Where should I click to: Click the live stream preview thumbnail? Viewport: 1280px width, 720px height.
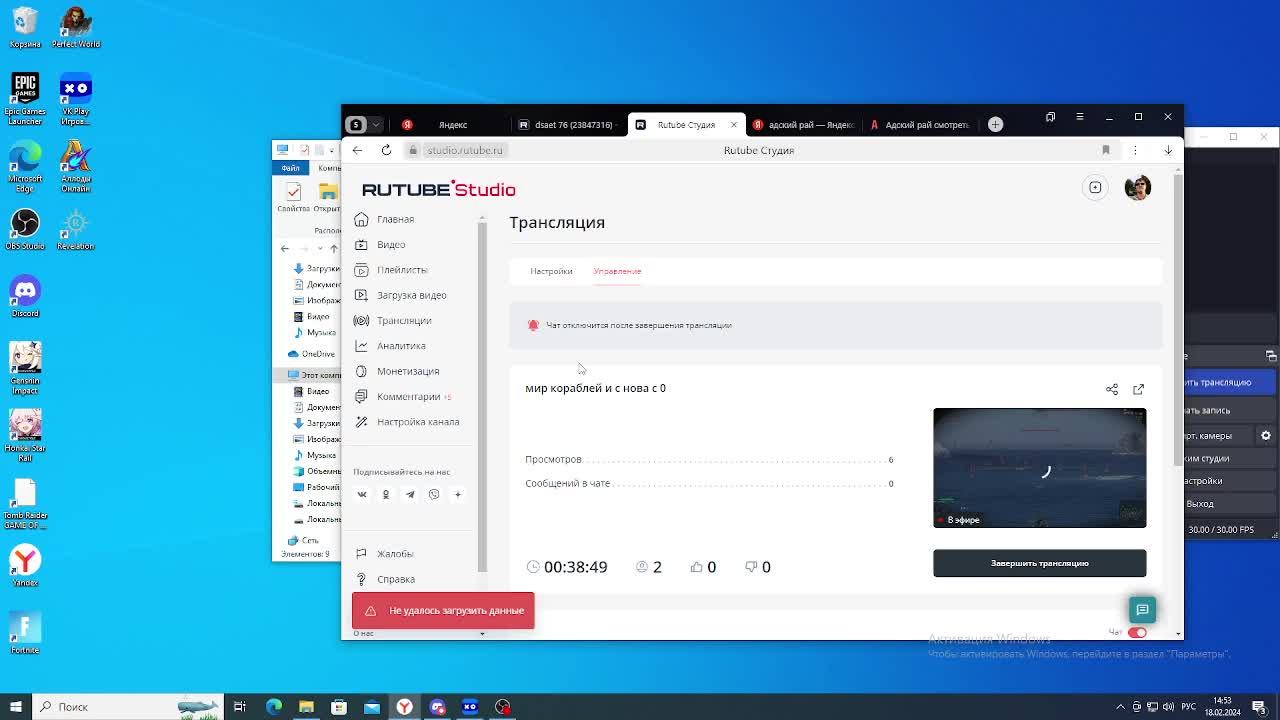click(x=1039, y=467)
